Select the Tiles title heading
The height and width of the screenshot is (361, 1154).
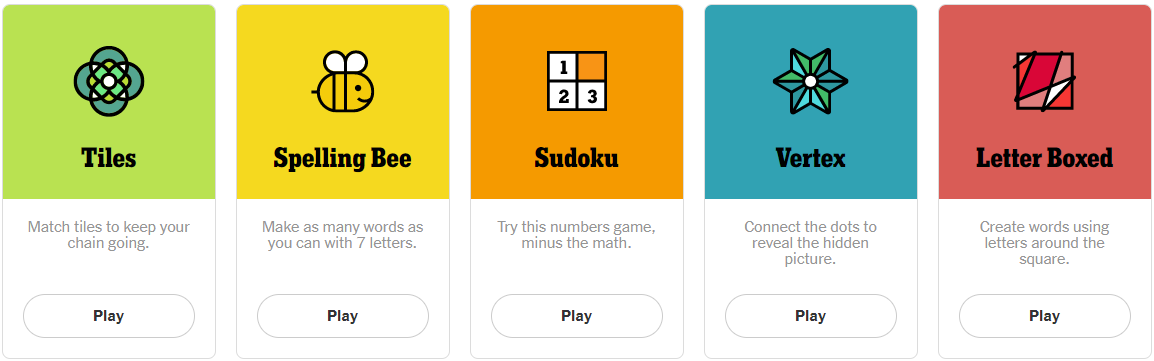tap(109, 158)
